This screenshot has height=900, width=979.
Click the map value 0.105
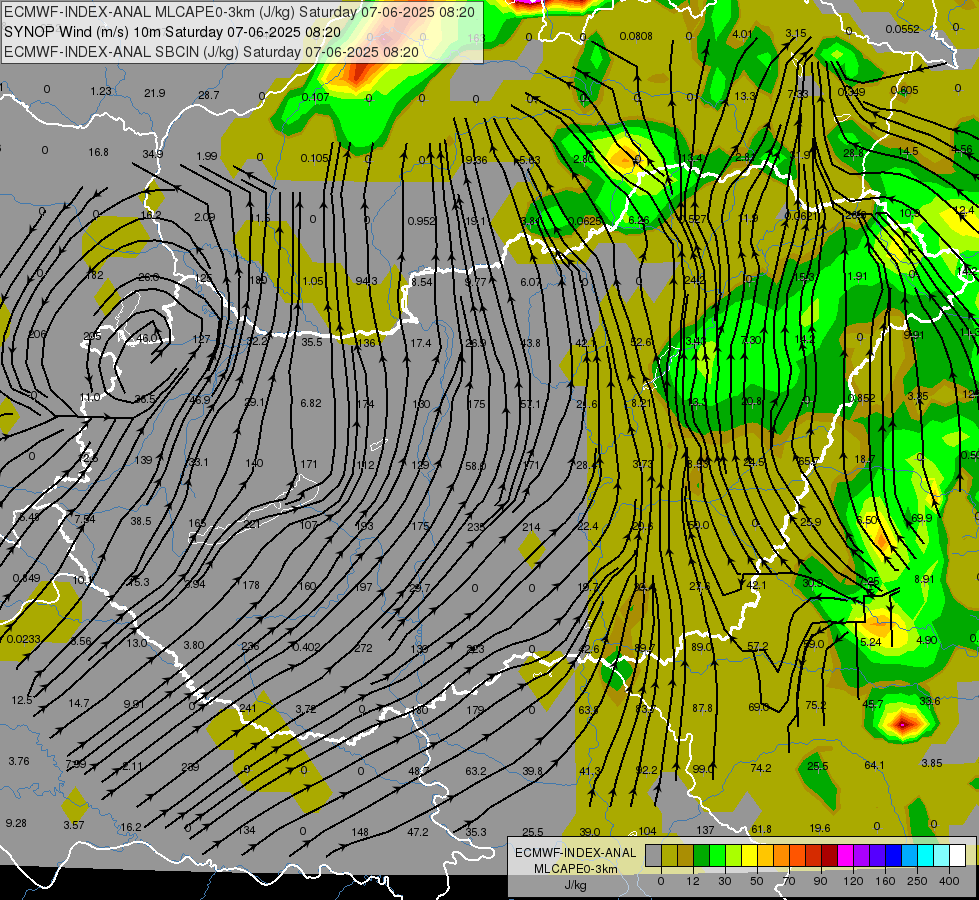[x=314, y=158]
